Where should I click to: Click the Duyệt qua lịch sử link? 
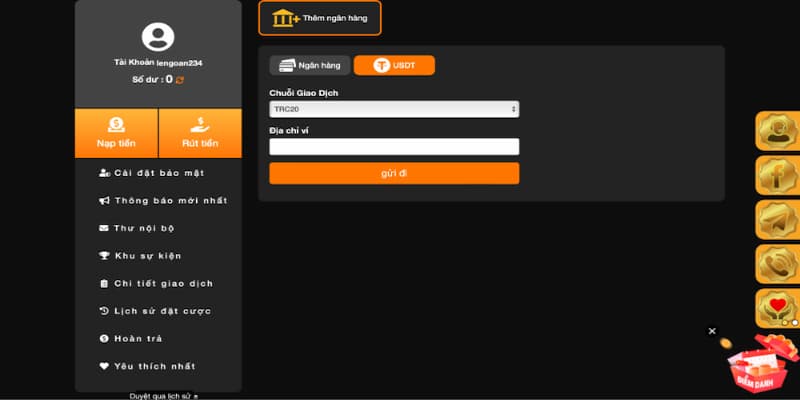point(163,396)
